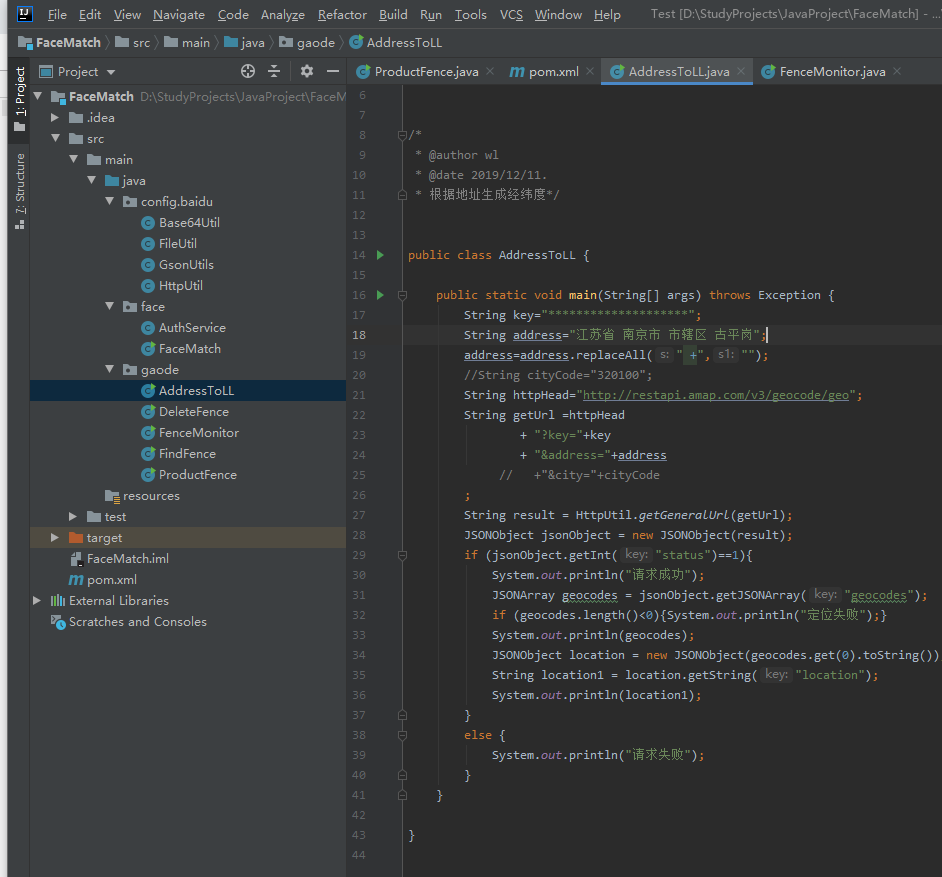The height and width of the screenshot is (877, 942).
Task: Fold the main method at line 16
Action: (403, 295)
